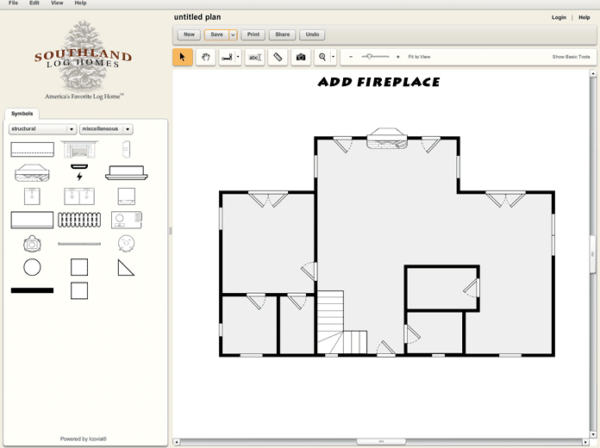Select the small narrow switch-plate symbol
The width and height of the screenshot is (600, 448).
click(x=126, y=149)
